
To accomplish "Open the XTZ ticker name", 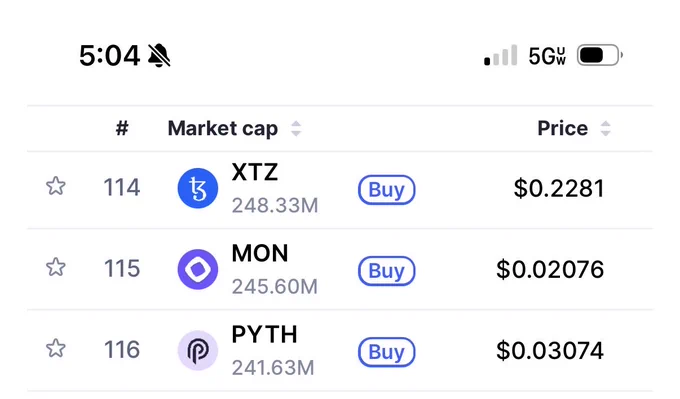I will [x=255, y=172].
